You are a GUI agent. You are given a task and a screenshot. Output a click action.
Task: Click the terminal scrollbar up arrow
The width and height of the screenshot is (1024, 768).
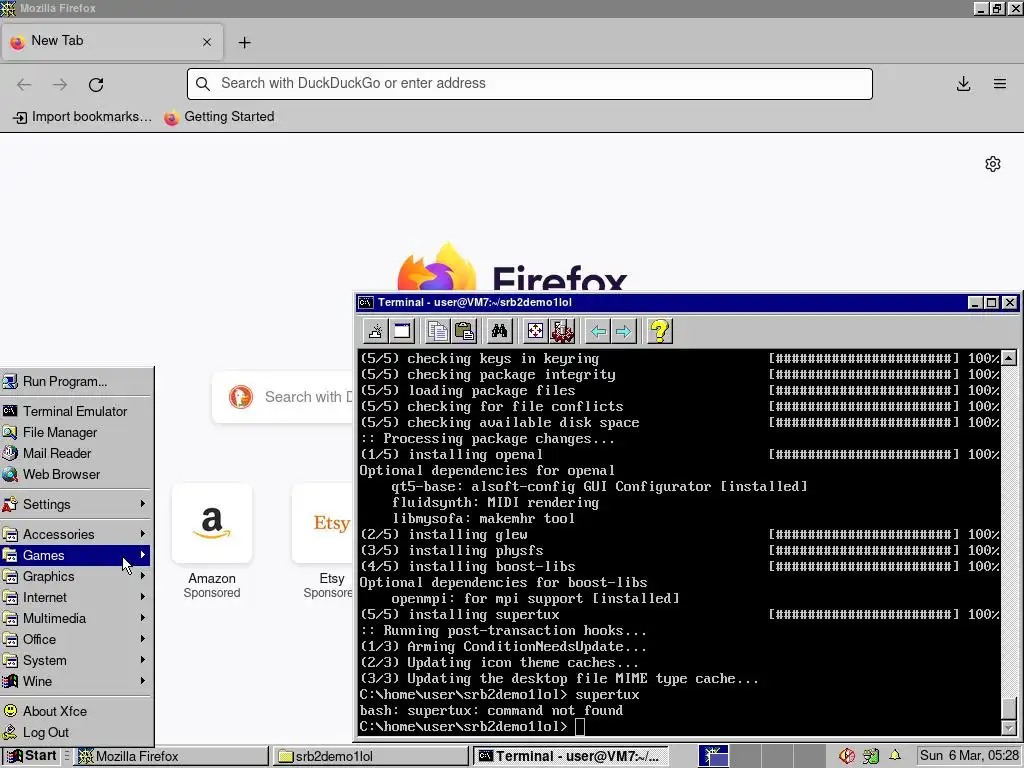1009,357
